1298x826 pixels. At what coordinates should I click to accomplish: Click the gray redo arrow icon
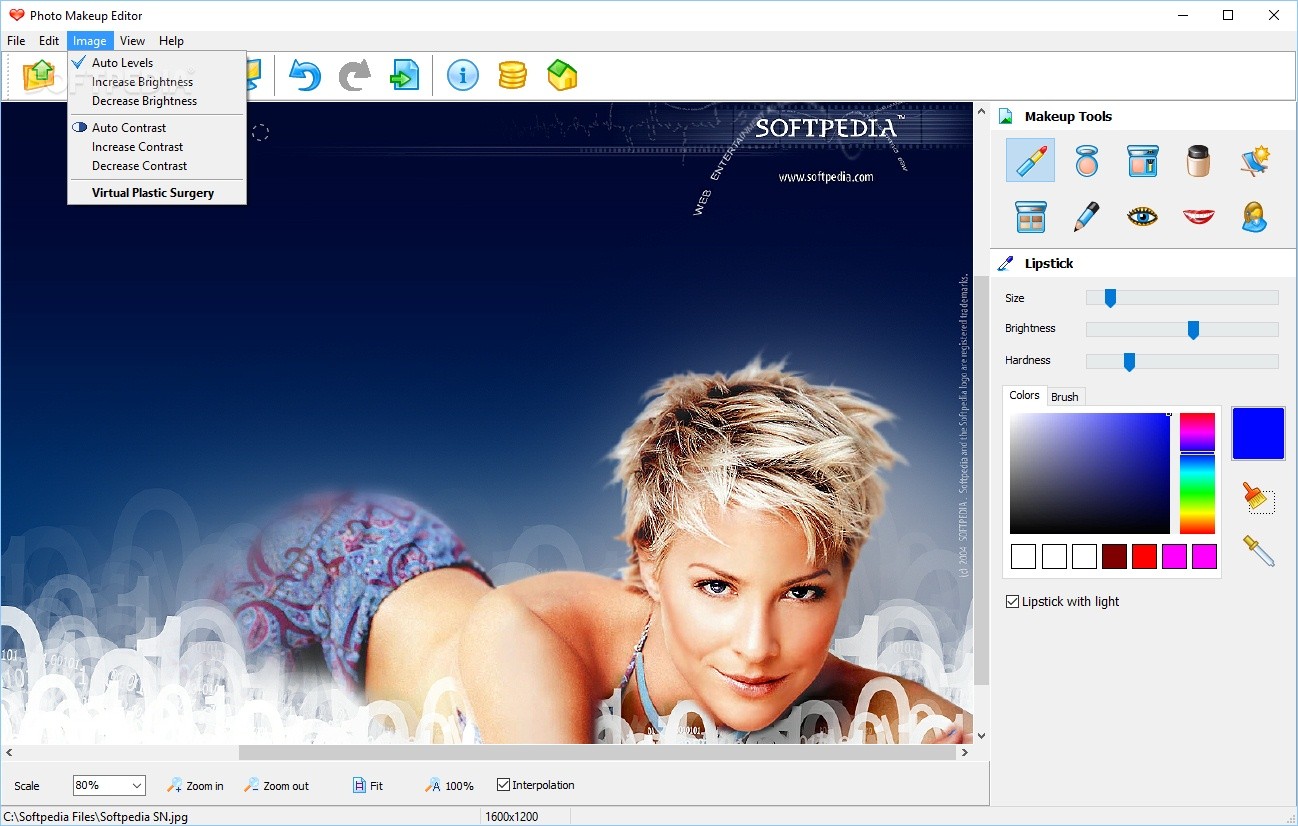(x=354, y=75)
